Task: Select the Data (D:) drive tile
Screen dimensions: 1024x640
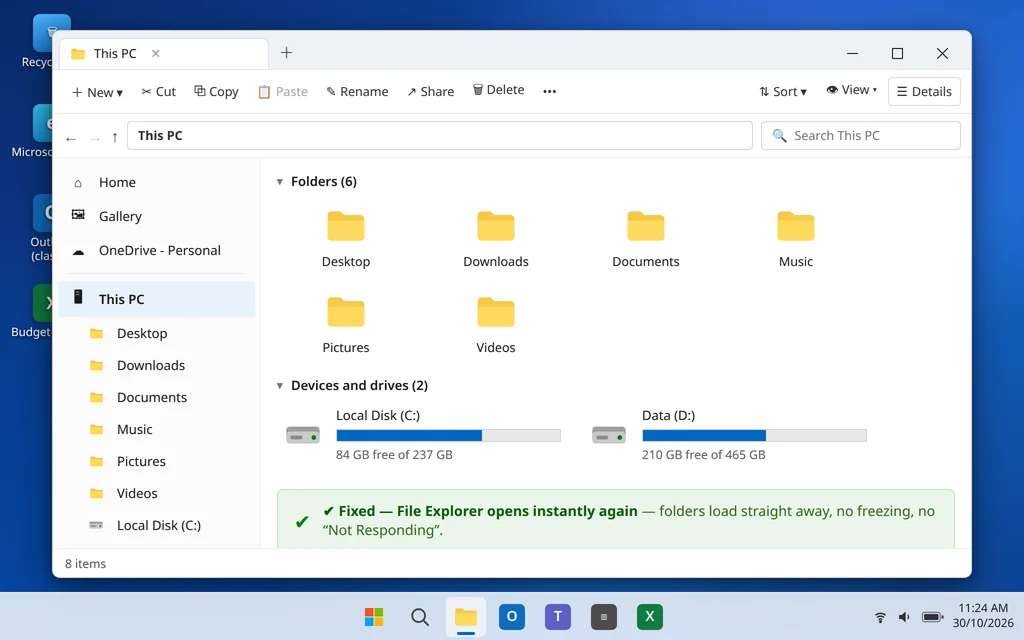Action: tap(729, 435)
